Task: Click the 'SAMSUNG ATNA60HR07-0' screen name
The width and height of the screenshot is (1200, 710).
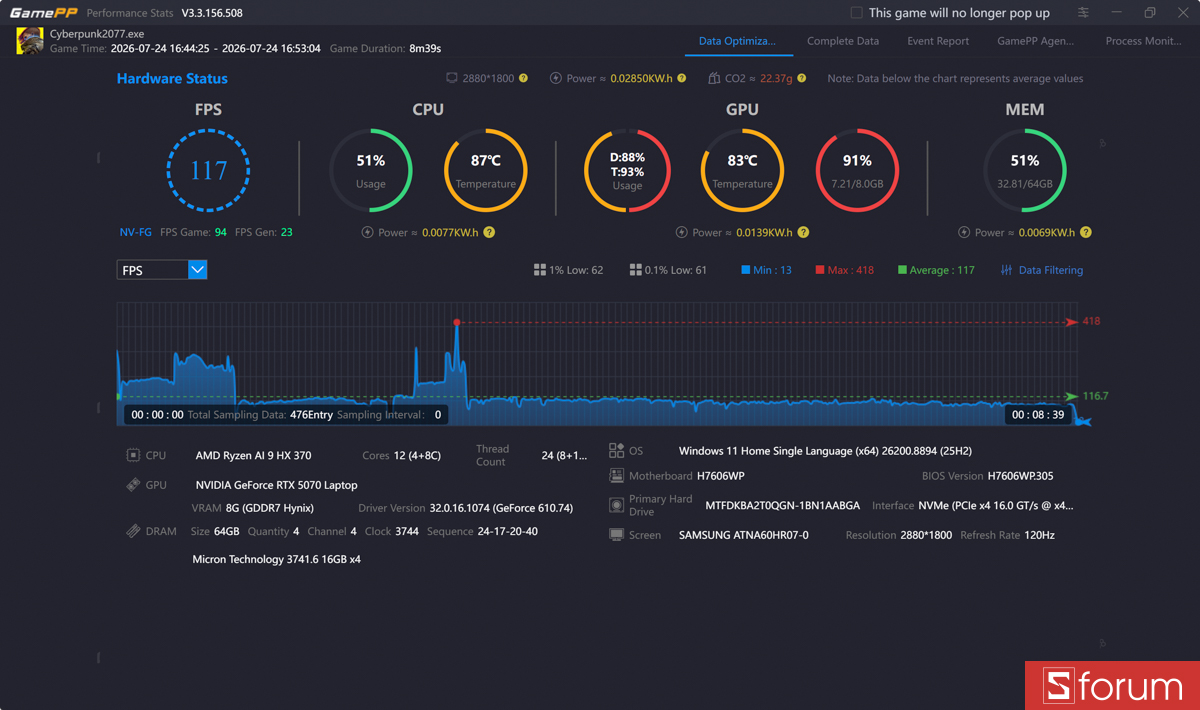Action: (x=743, y=535)
